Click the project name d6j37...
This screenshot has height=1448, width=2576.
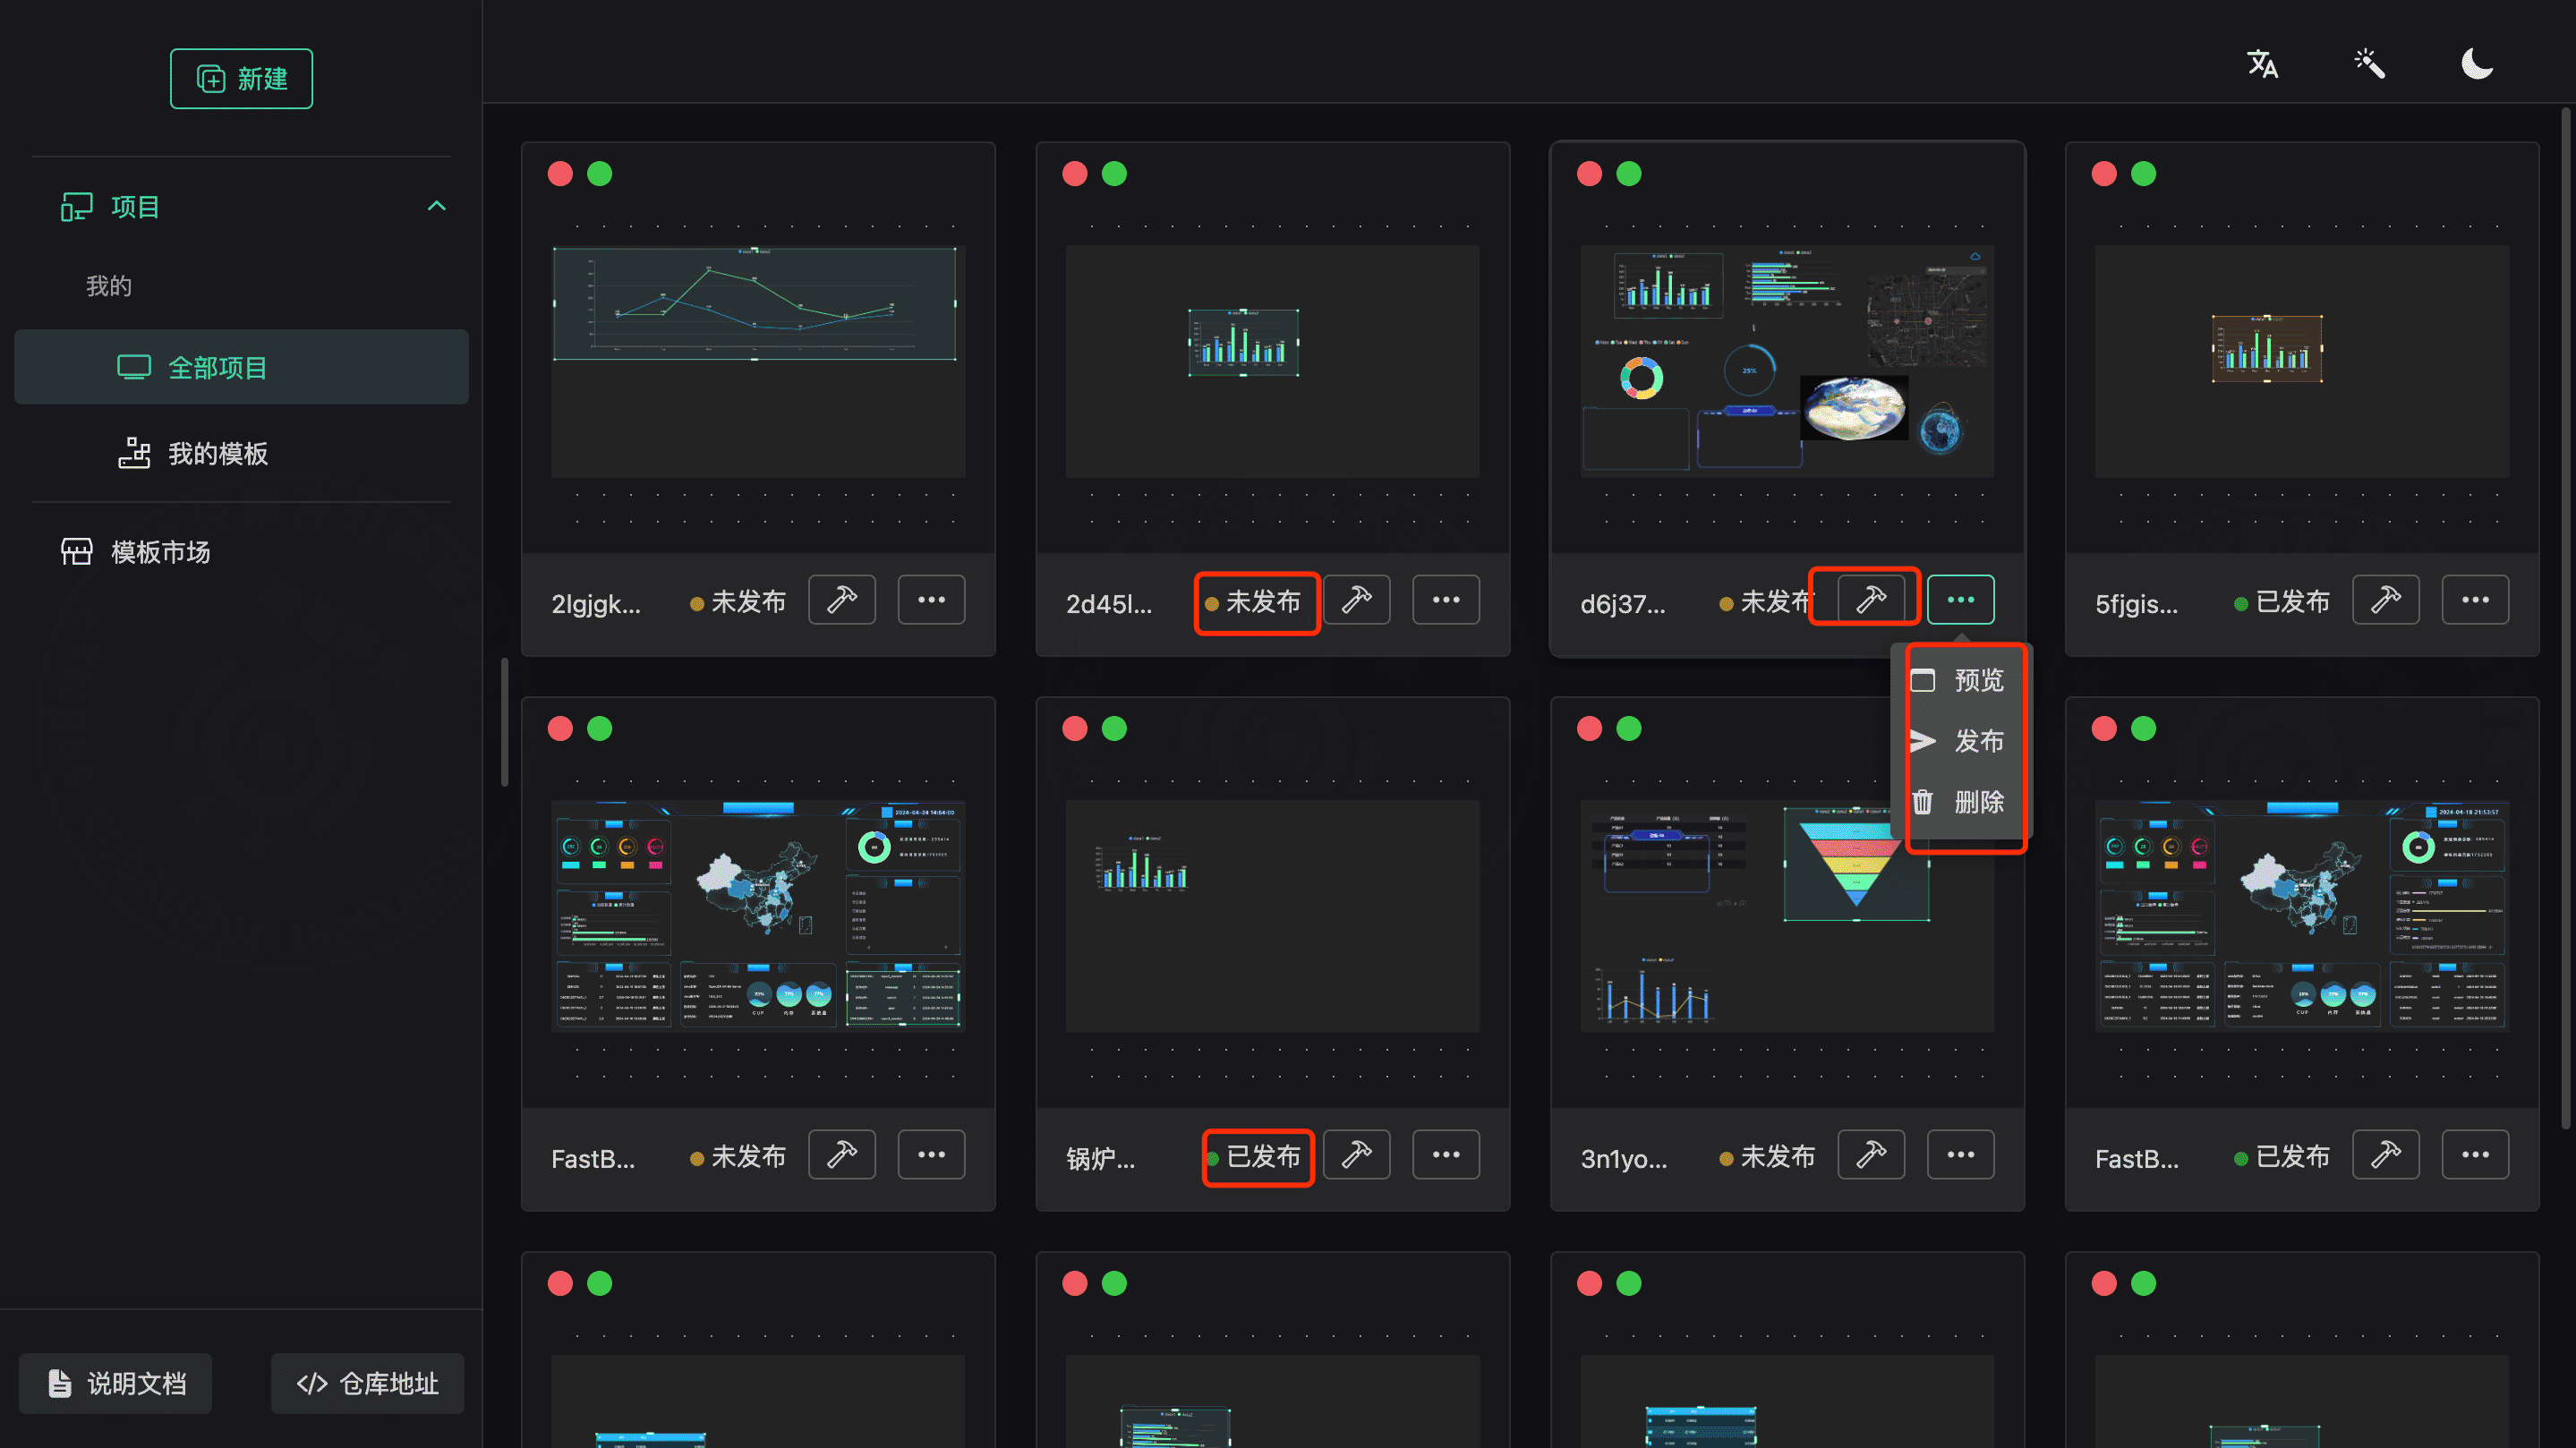pyautogui.click(x=1623, y=604)
